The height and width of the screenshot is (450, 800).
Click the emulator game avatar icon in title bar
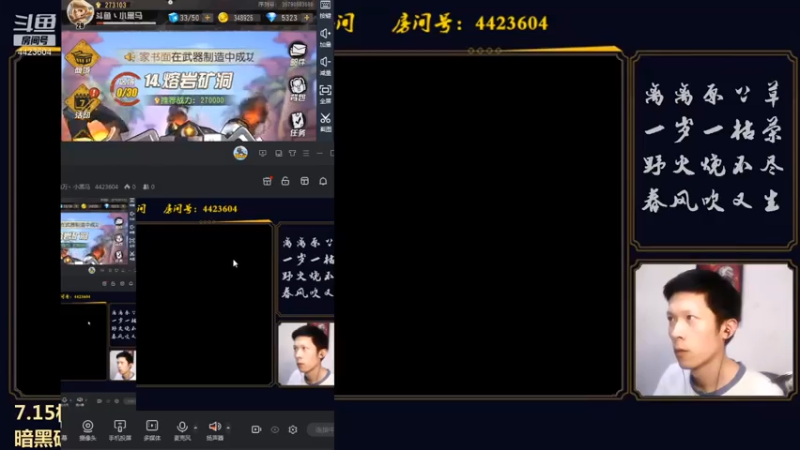tap(240, 153)
